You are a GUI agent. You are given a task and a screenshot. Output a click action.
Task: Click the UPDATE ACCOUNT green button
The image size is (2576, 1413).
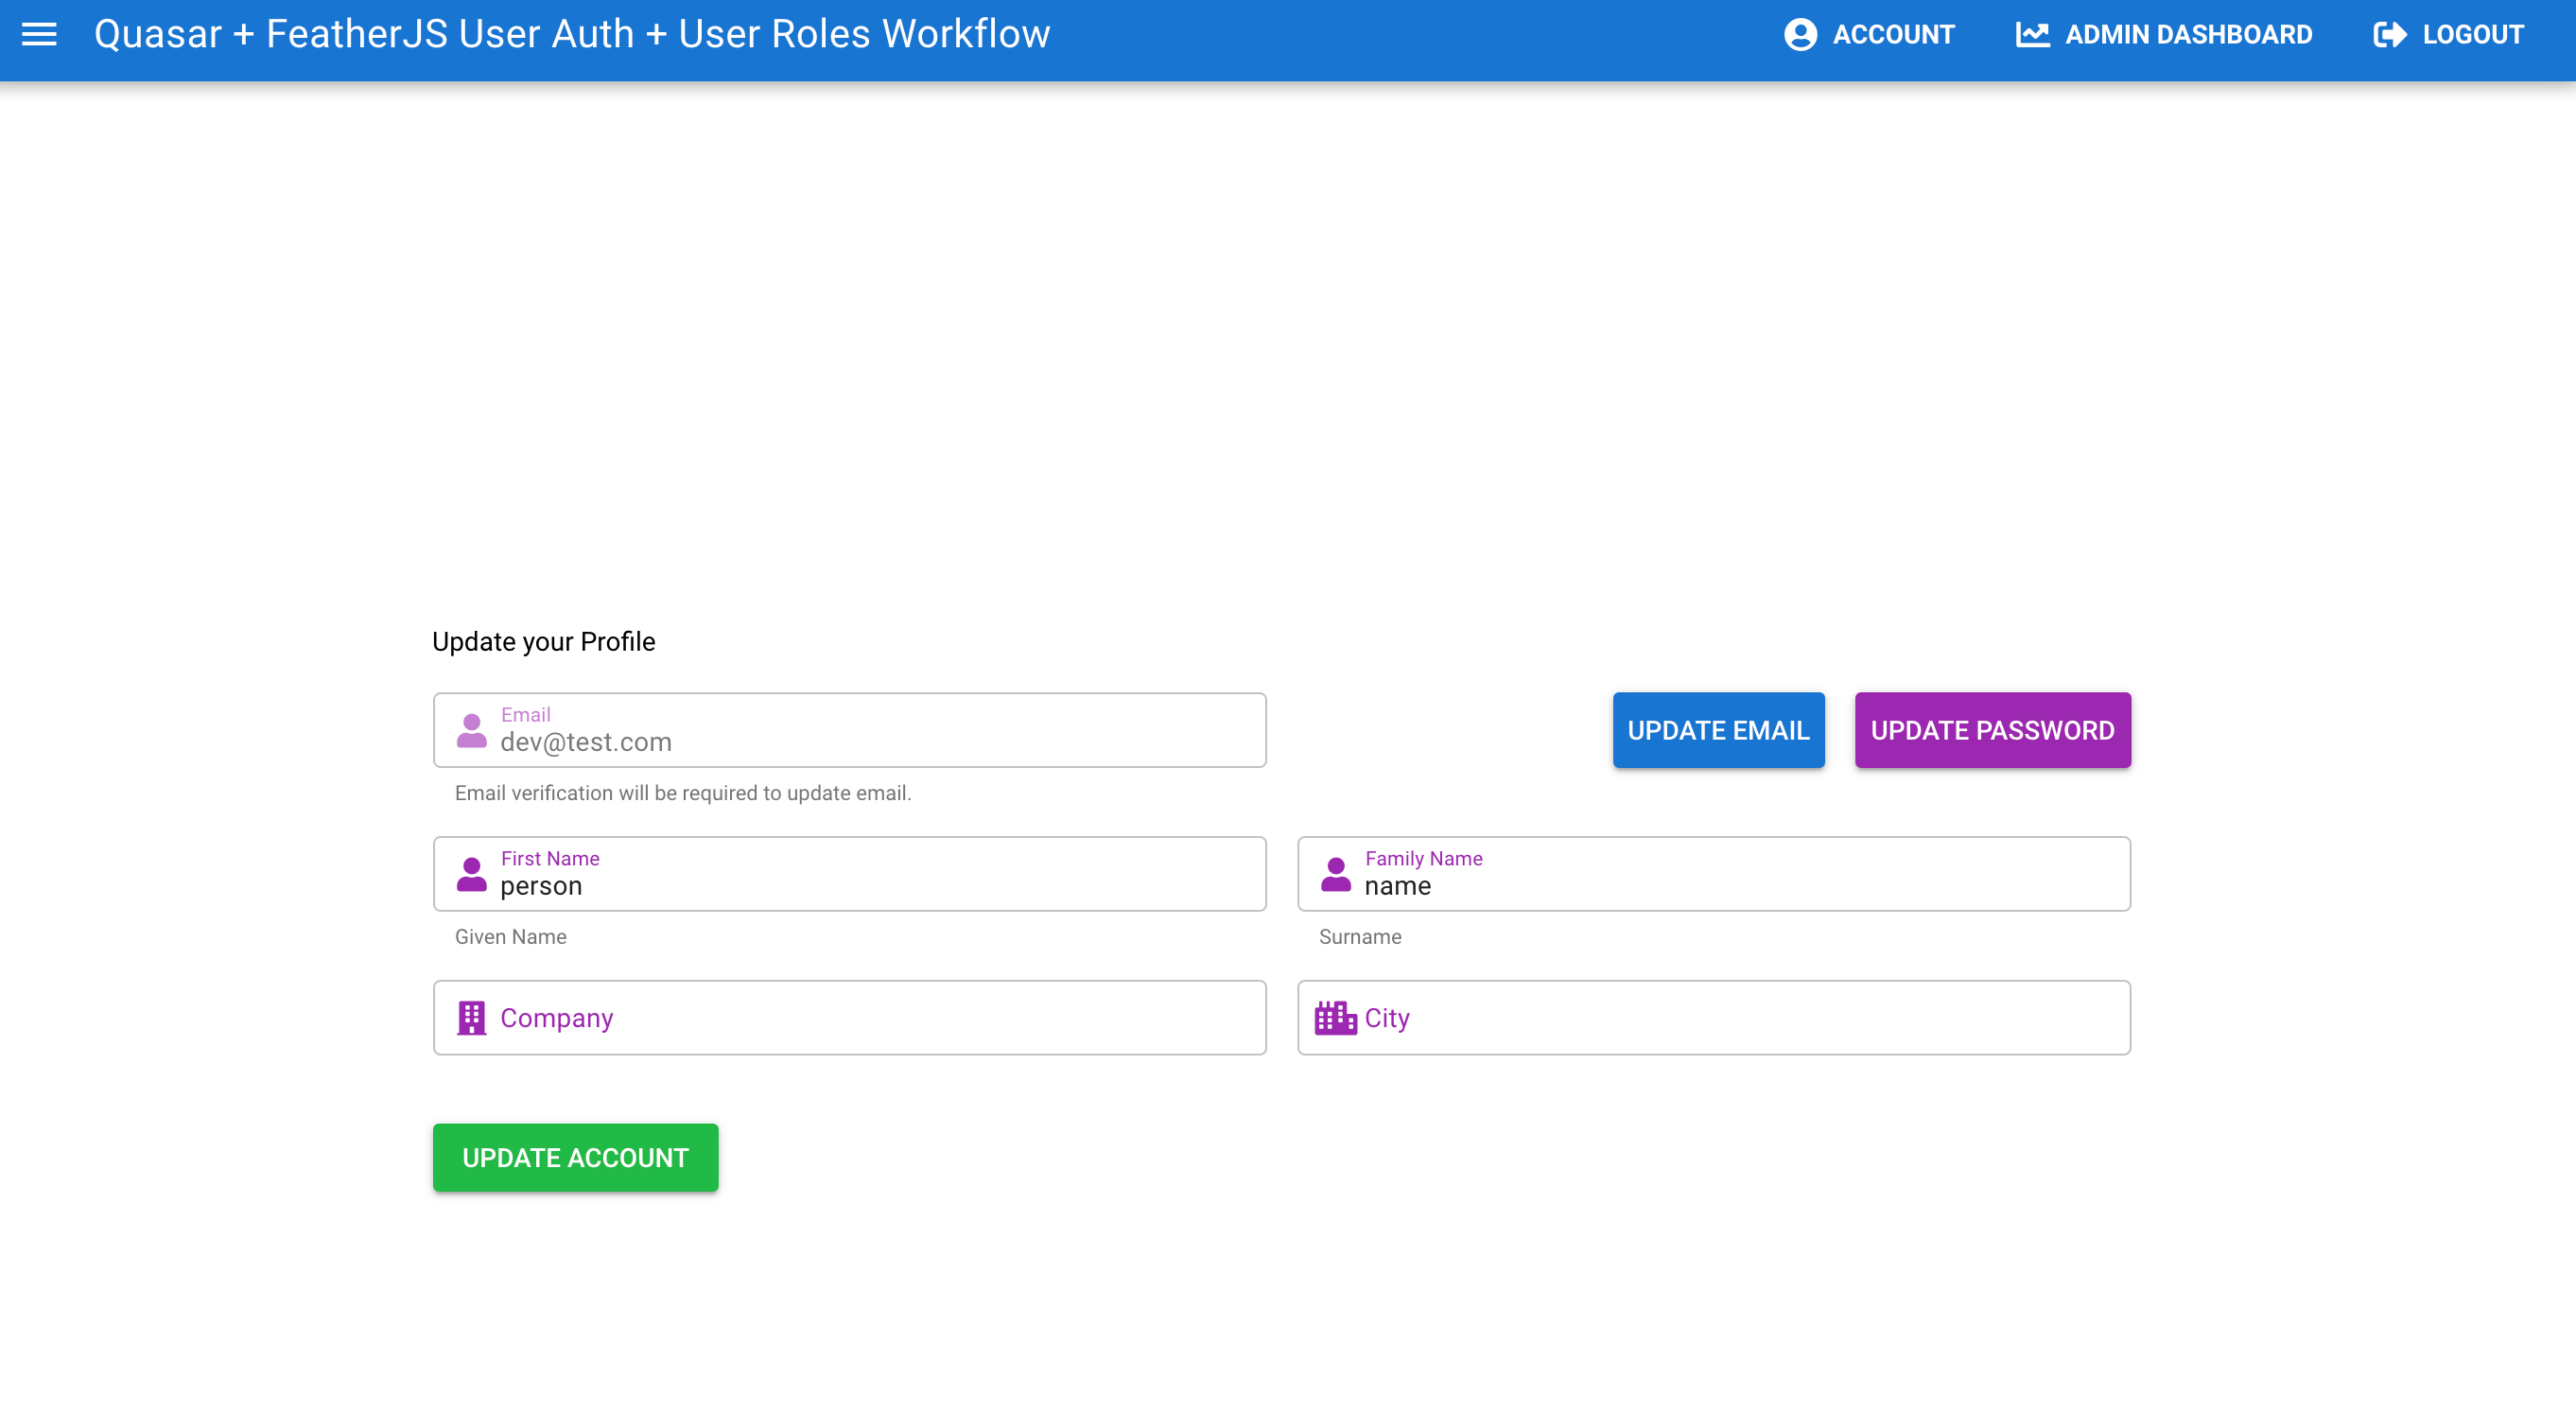pyautogui.click(x=576, y=1158)
